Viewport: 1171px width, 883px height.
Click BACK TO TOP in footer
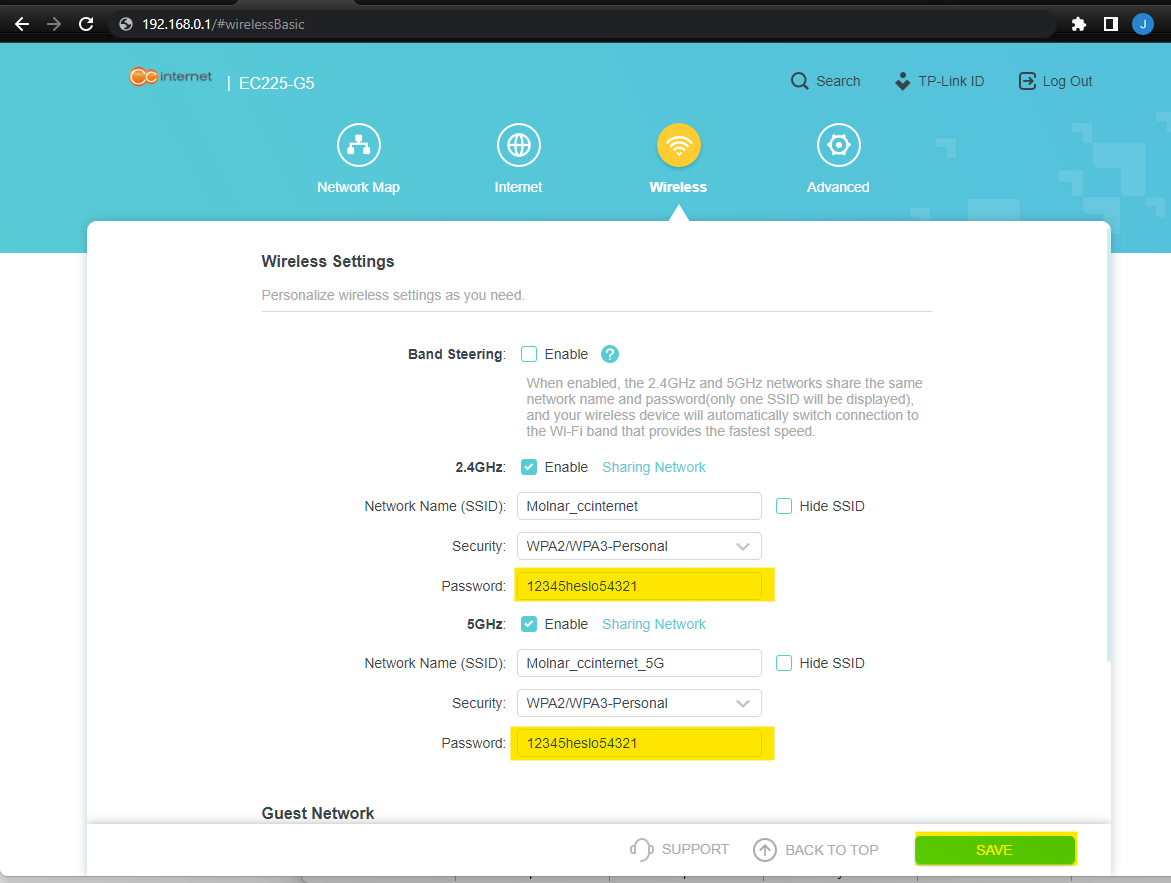coord(816,850)
